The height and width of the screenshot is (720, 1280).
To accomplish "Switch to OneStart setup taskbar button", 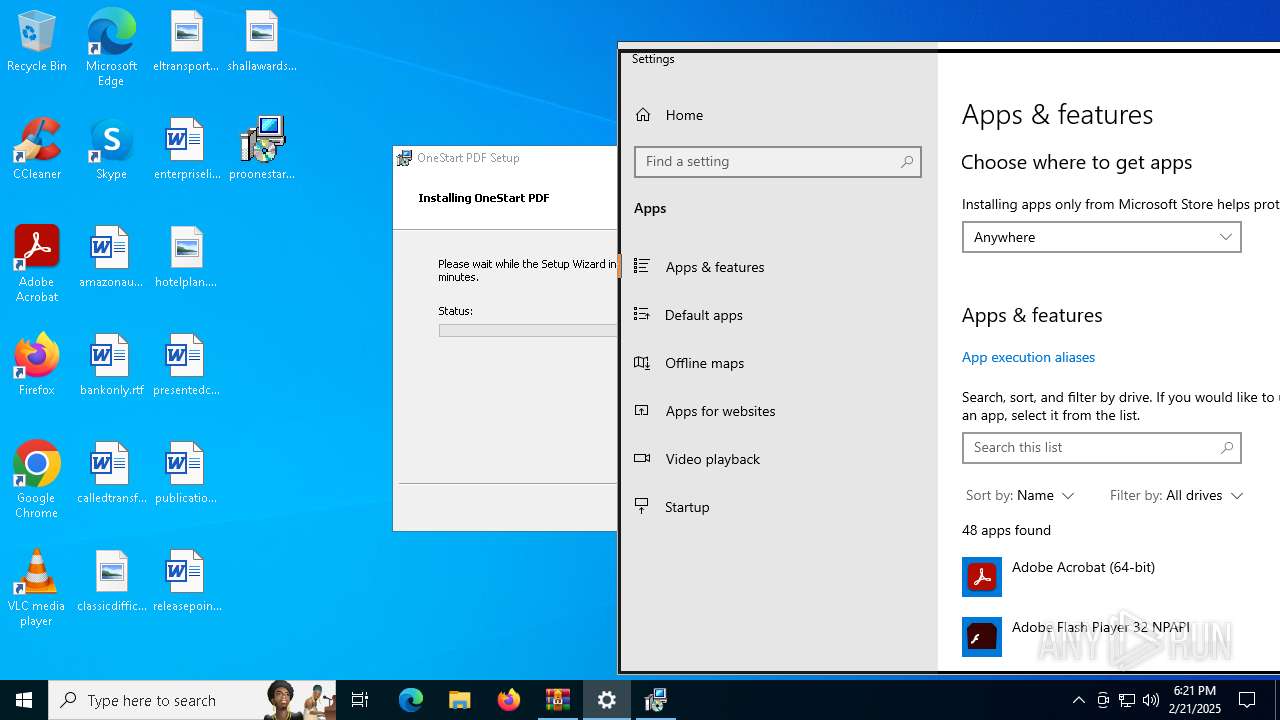I will point(656,700).
